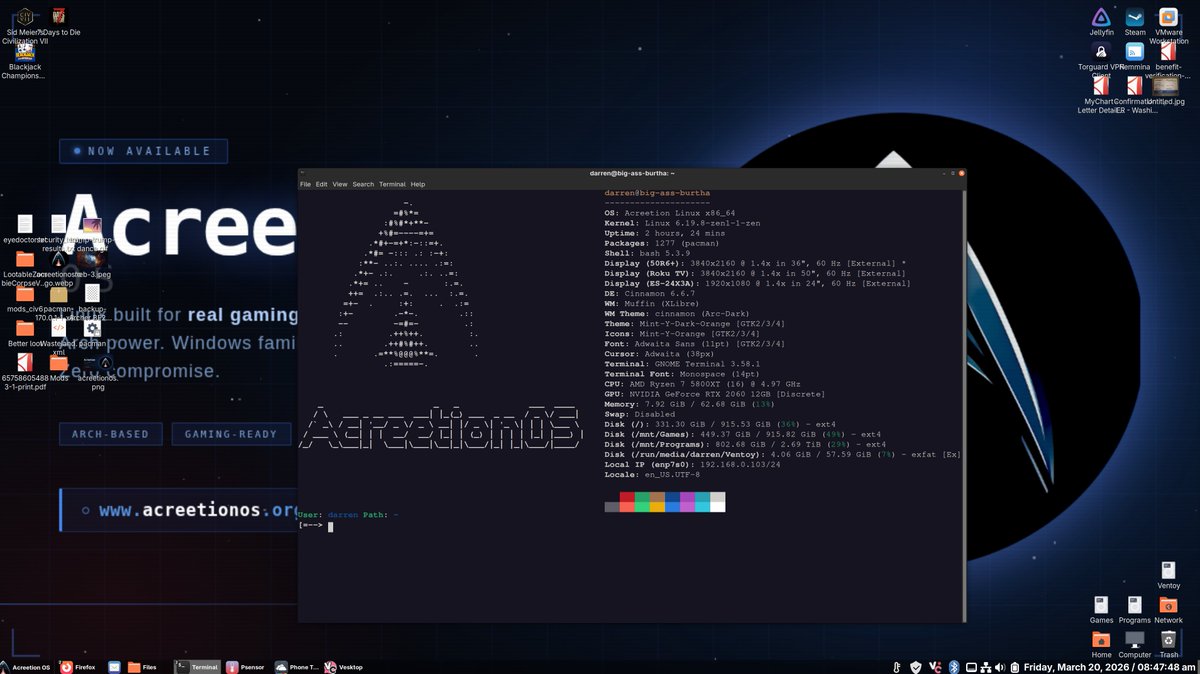
Task: Open the Programs drive icon
Action: click(x=1135, y=605)
